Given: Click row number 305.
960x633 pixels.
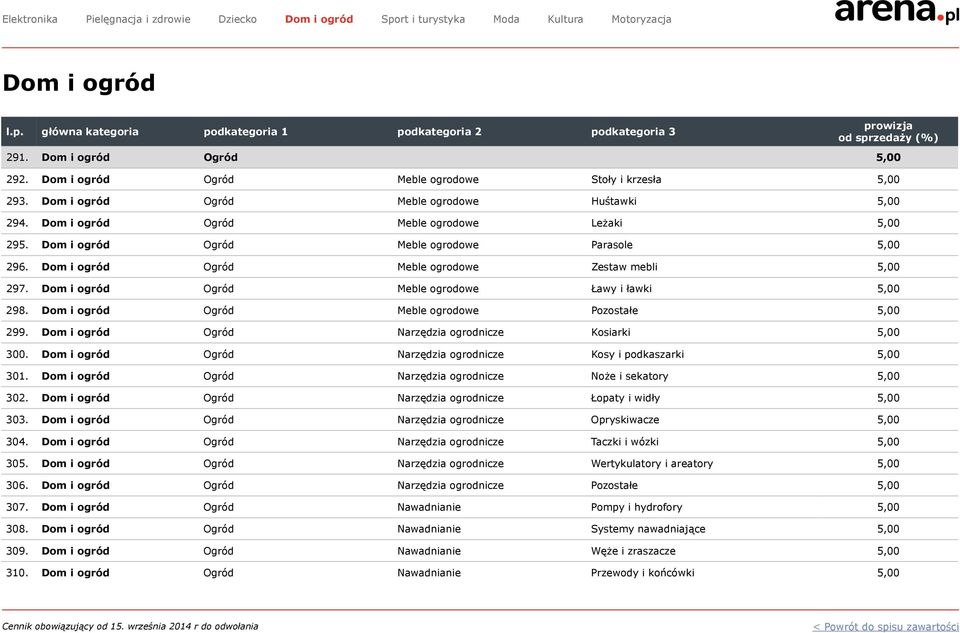Looking at the screenshot, I should [17, 463].
